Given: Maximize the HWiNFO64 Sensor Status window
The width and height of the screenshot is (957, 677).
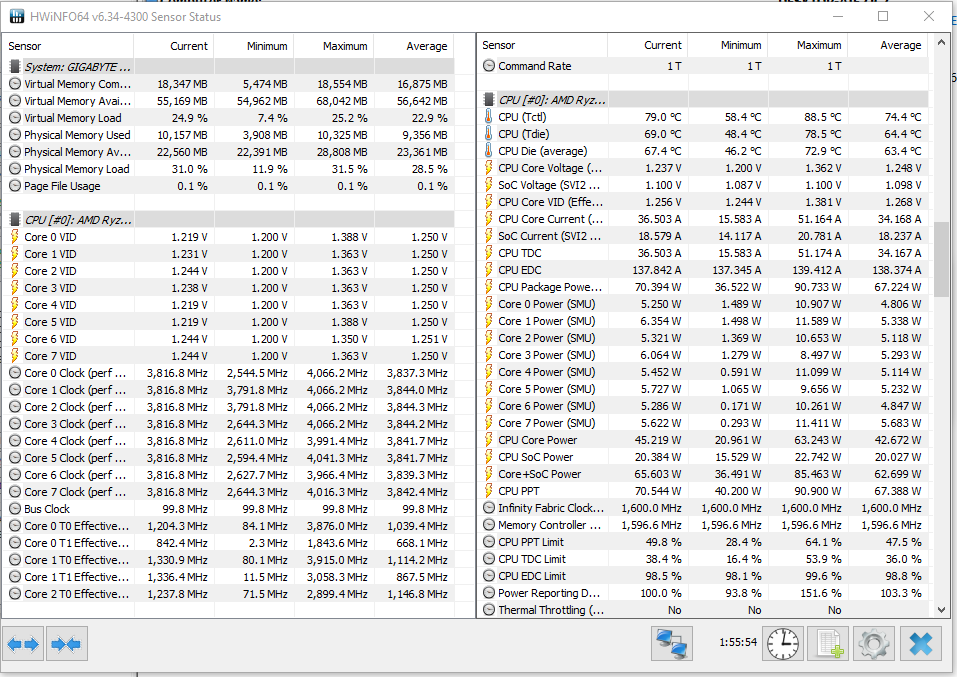Looking at the screenshot, I should pyautogui.click(x=883, y=16).
